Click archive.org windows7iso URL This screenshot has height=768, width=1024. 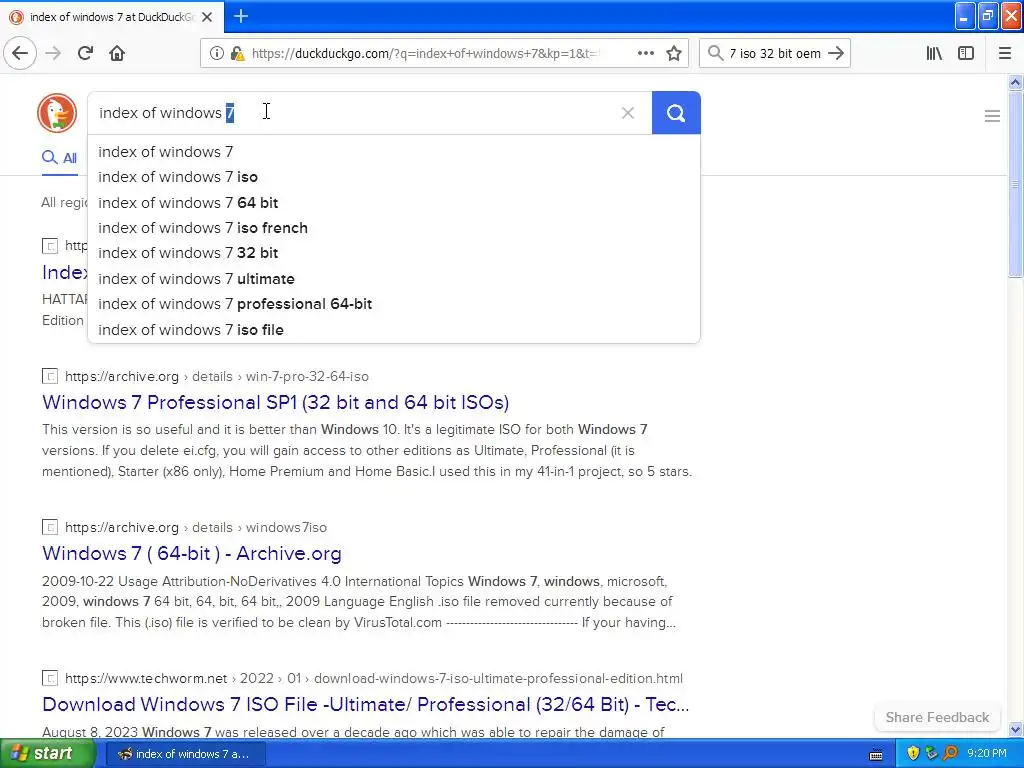pos(196,528)
